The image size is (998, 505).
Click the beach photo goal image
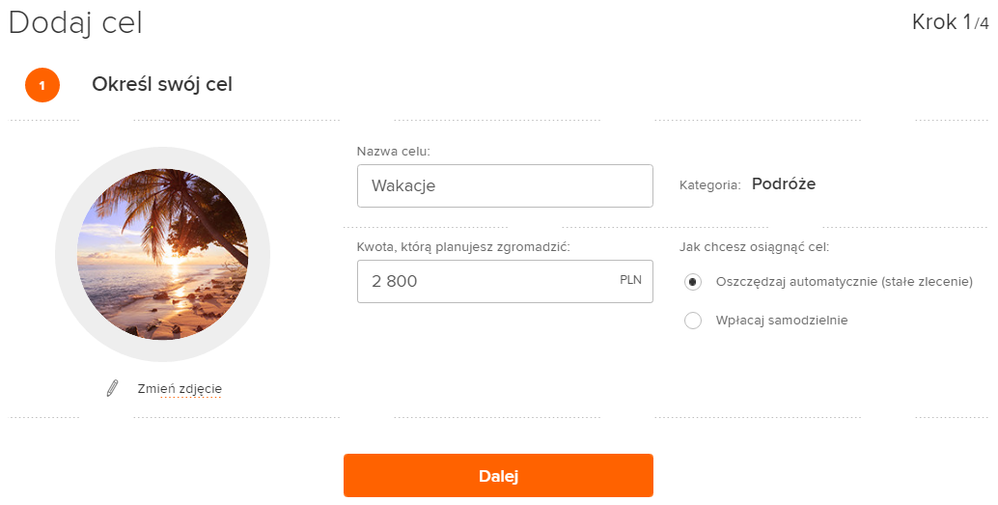tap(162, 254)
